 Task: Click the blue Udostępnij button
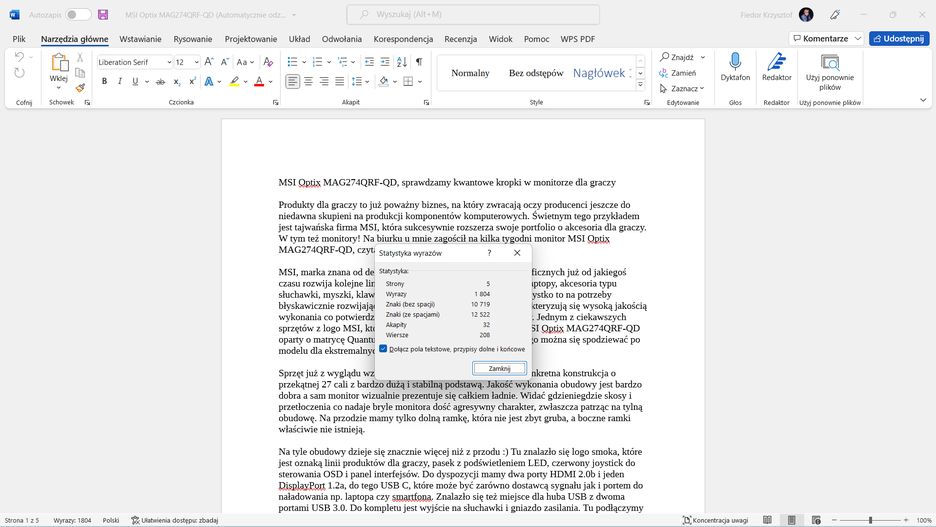click(898, 38)
